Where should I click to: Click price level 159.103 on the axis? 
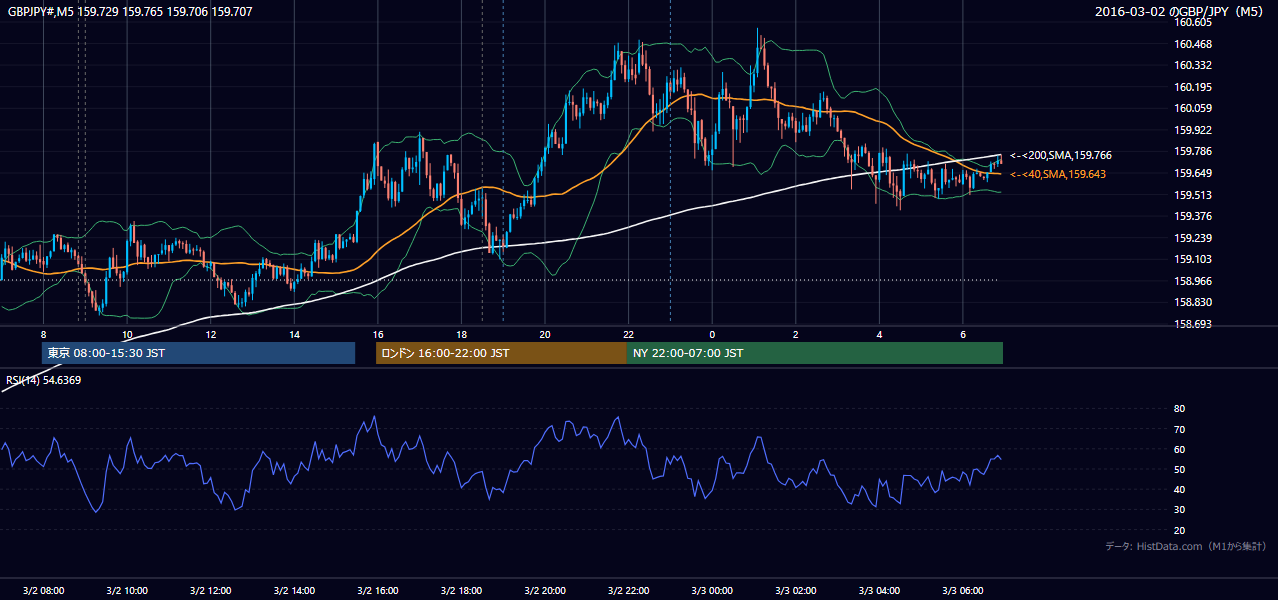(1193, 259)
